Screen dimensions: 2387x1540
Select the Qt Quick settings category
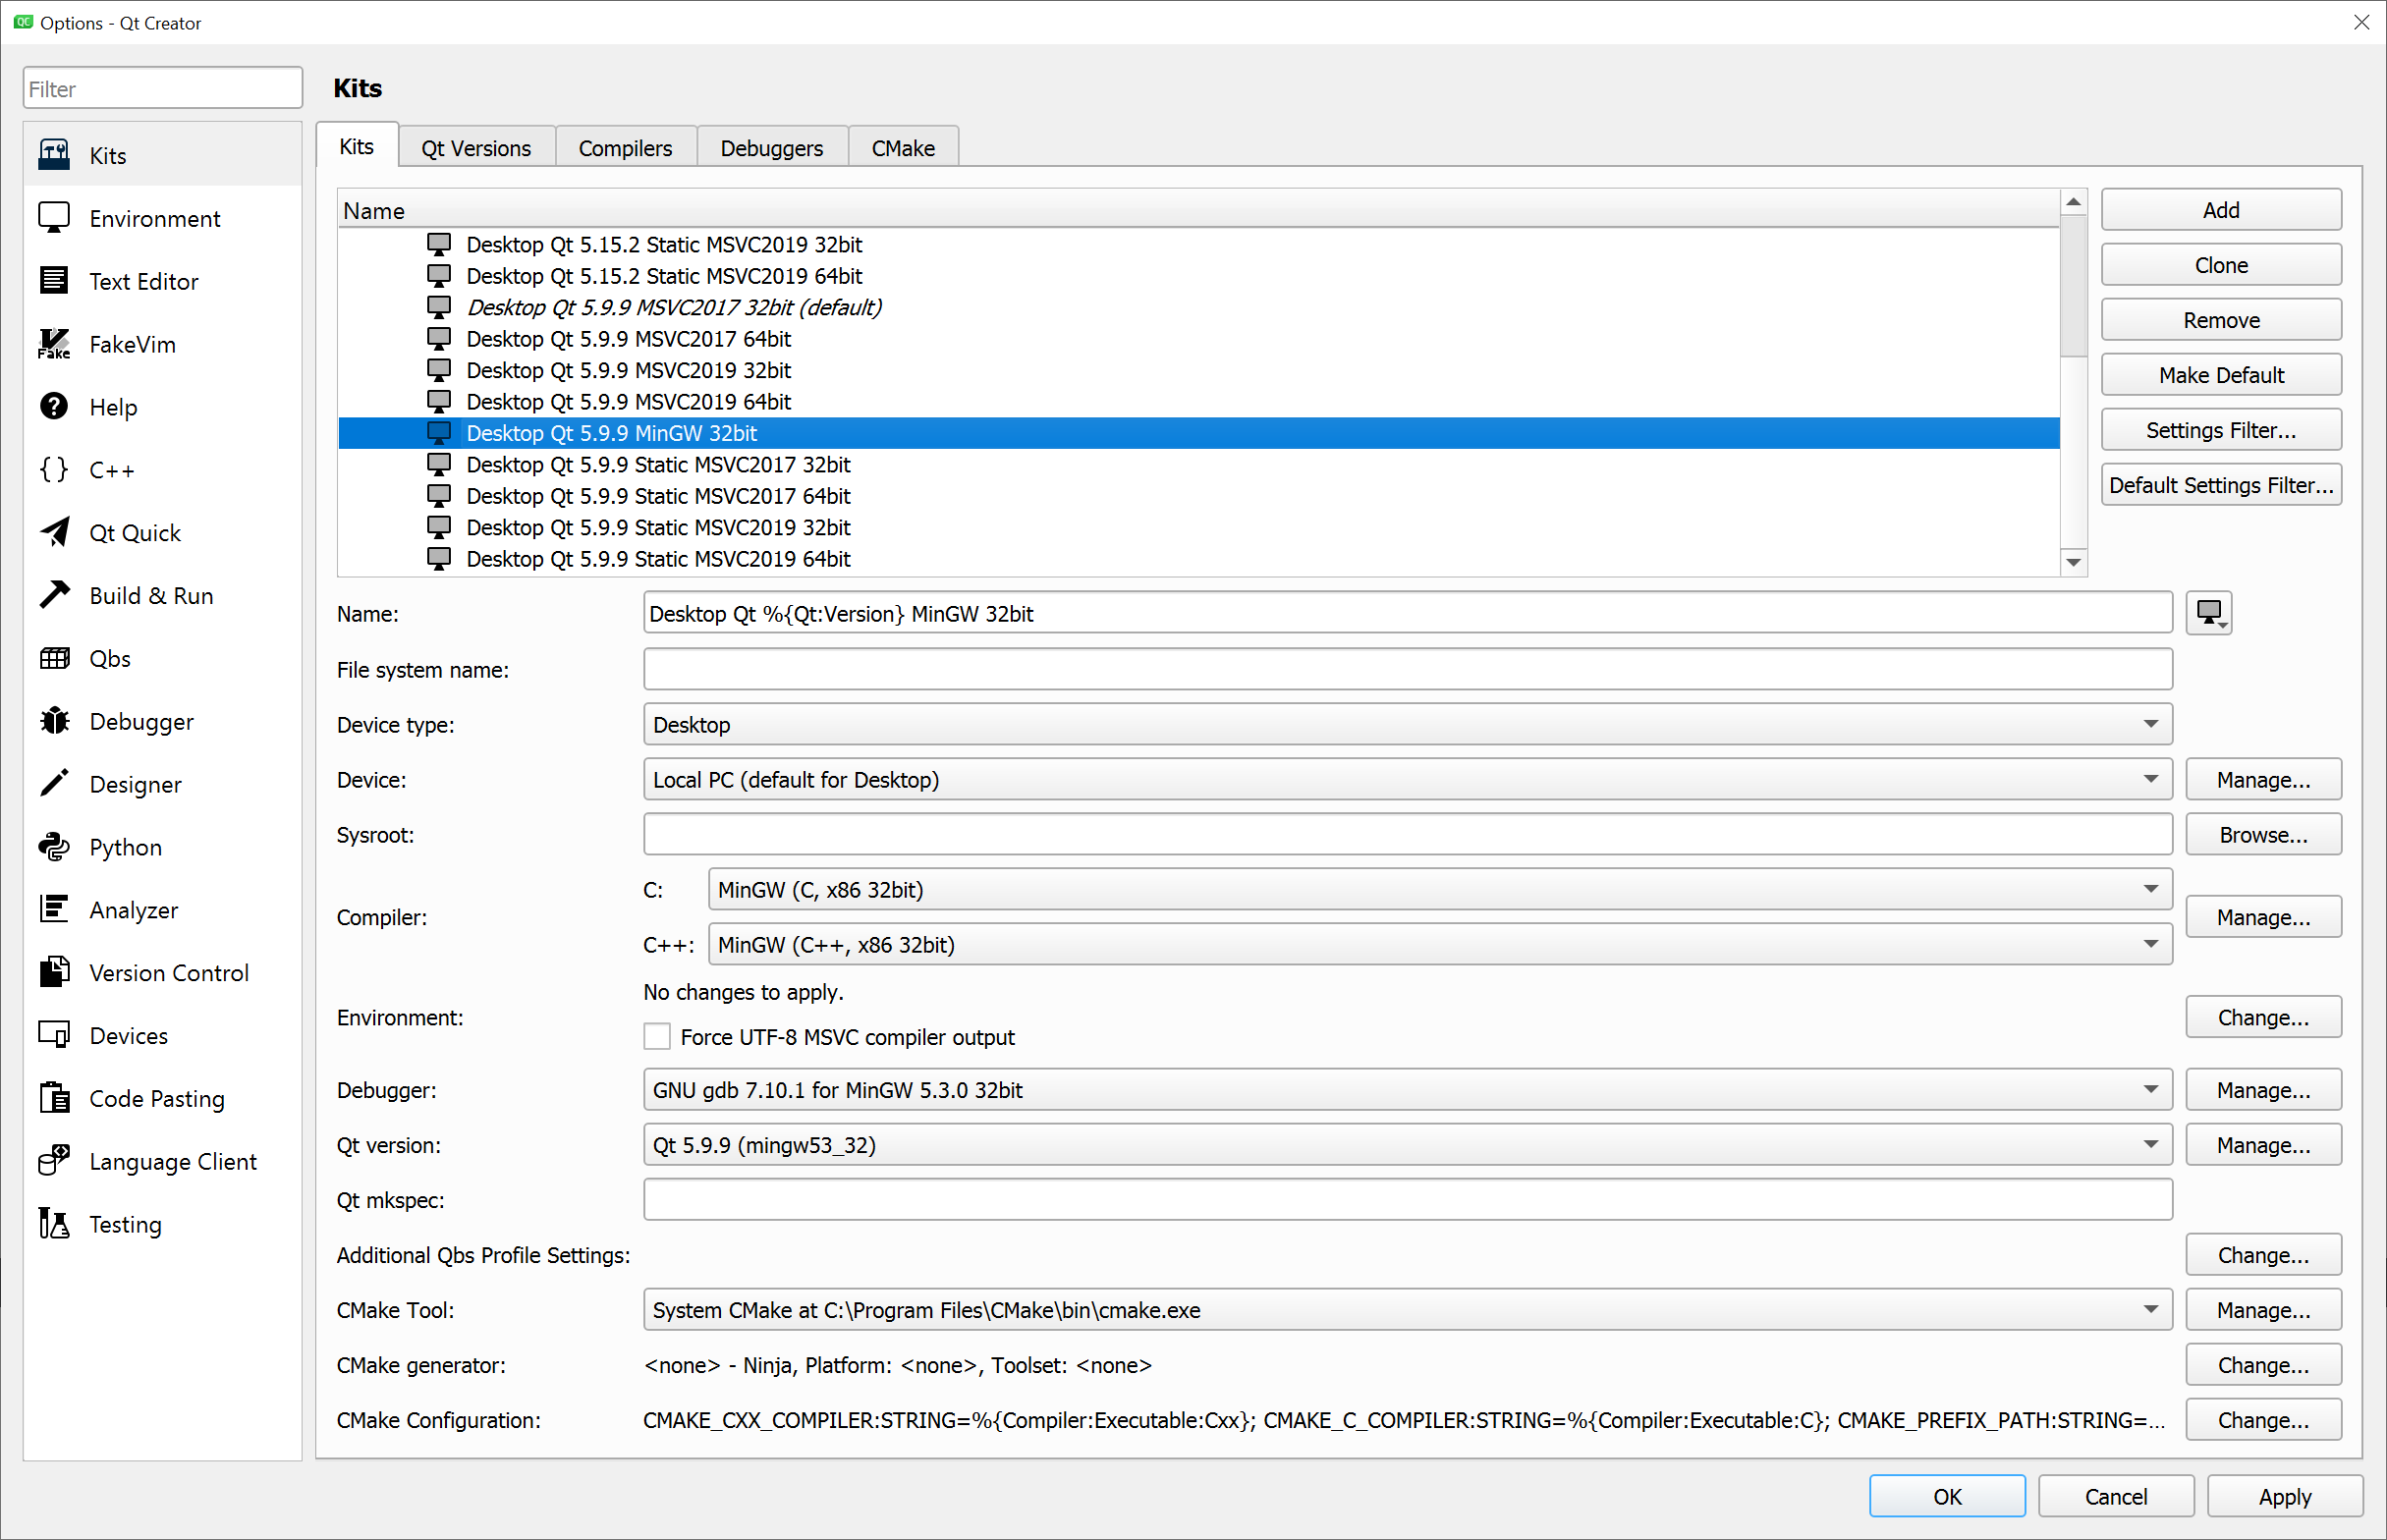[x=134, y=533]
